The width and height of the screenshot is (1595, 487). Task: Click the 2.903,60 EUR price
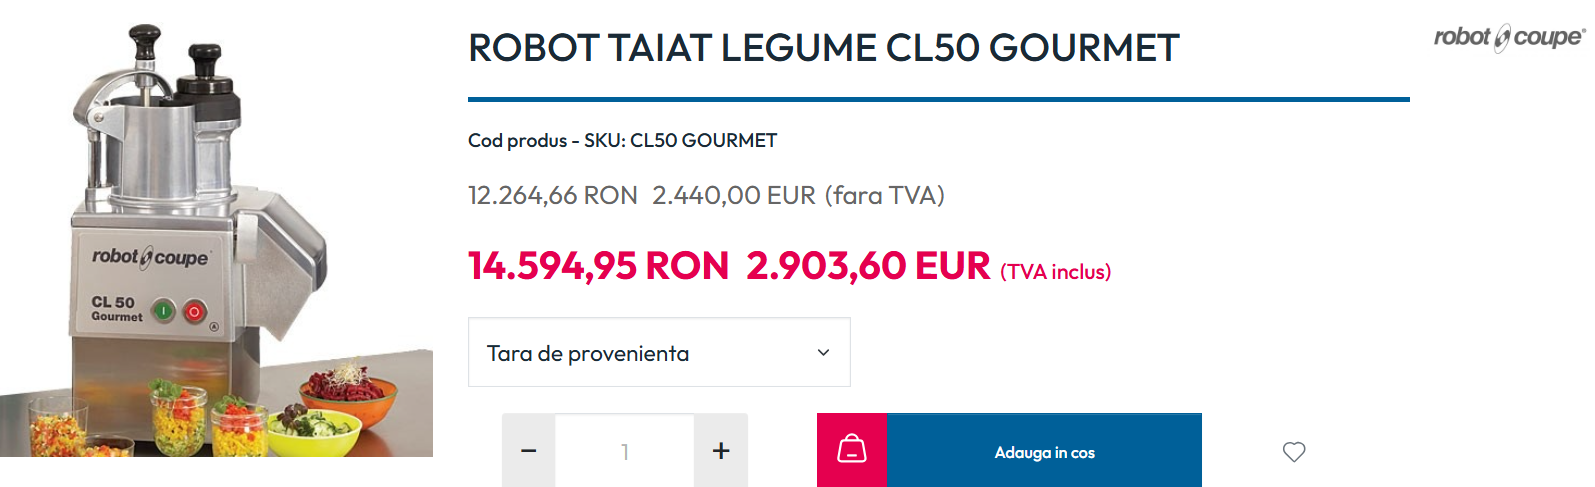coord(868,266)
